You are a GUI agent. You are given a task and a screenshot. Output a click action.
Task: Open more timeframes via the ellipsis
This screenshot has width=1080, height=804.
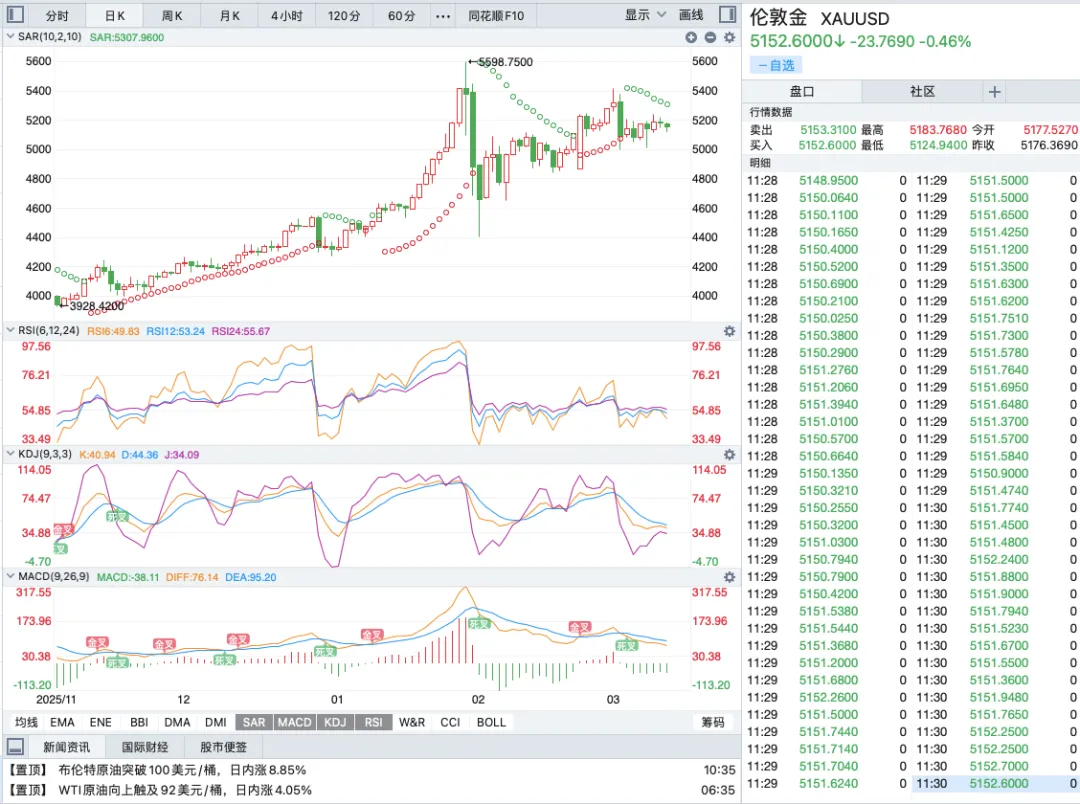coord(443,16)
